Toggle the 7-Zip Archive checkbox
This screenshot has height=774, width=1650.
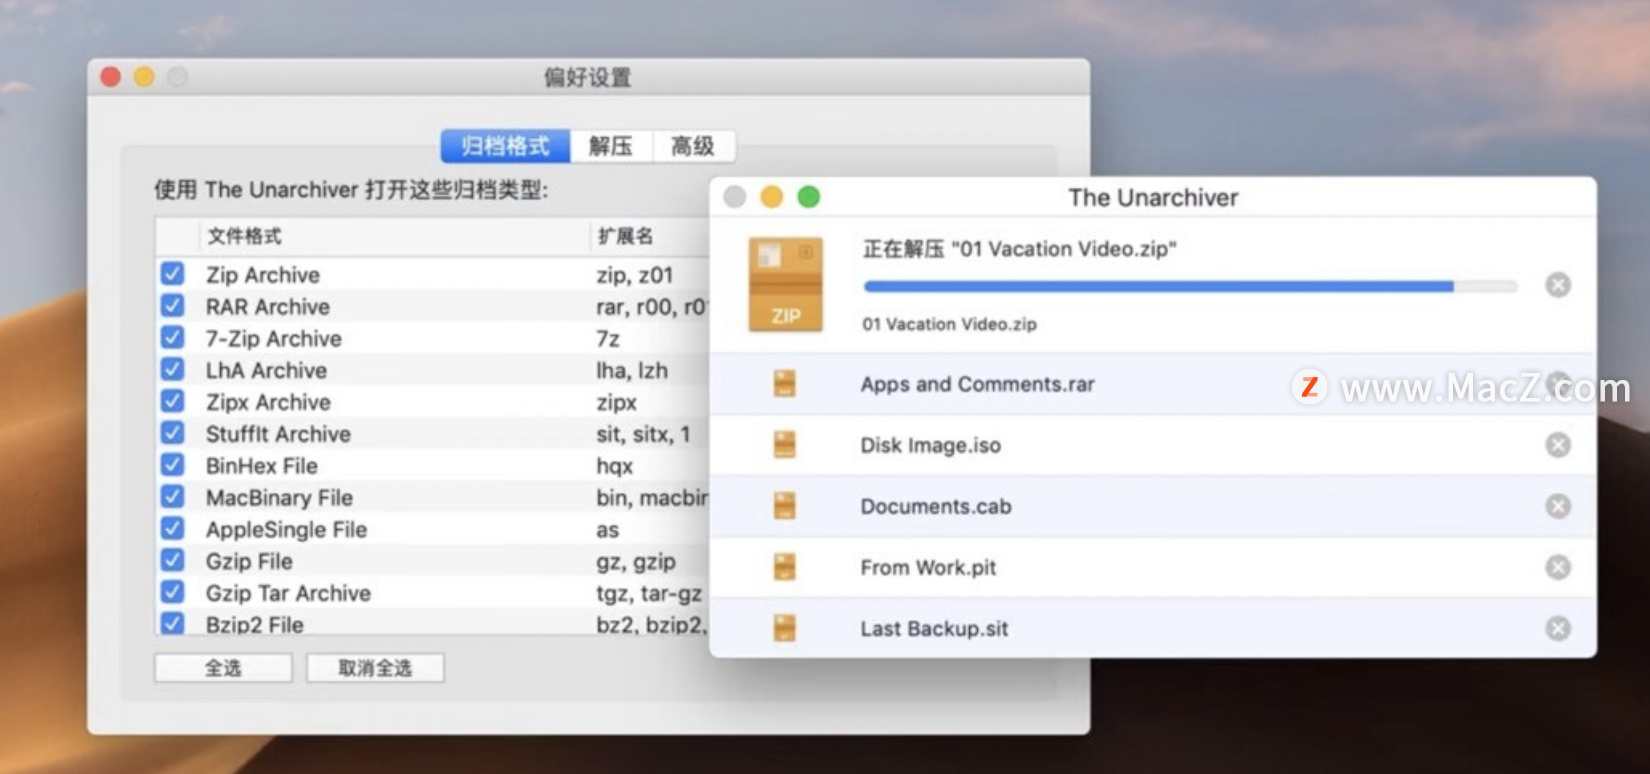(173, 337)
